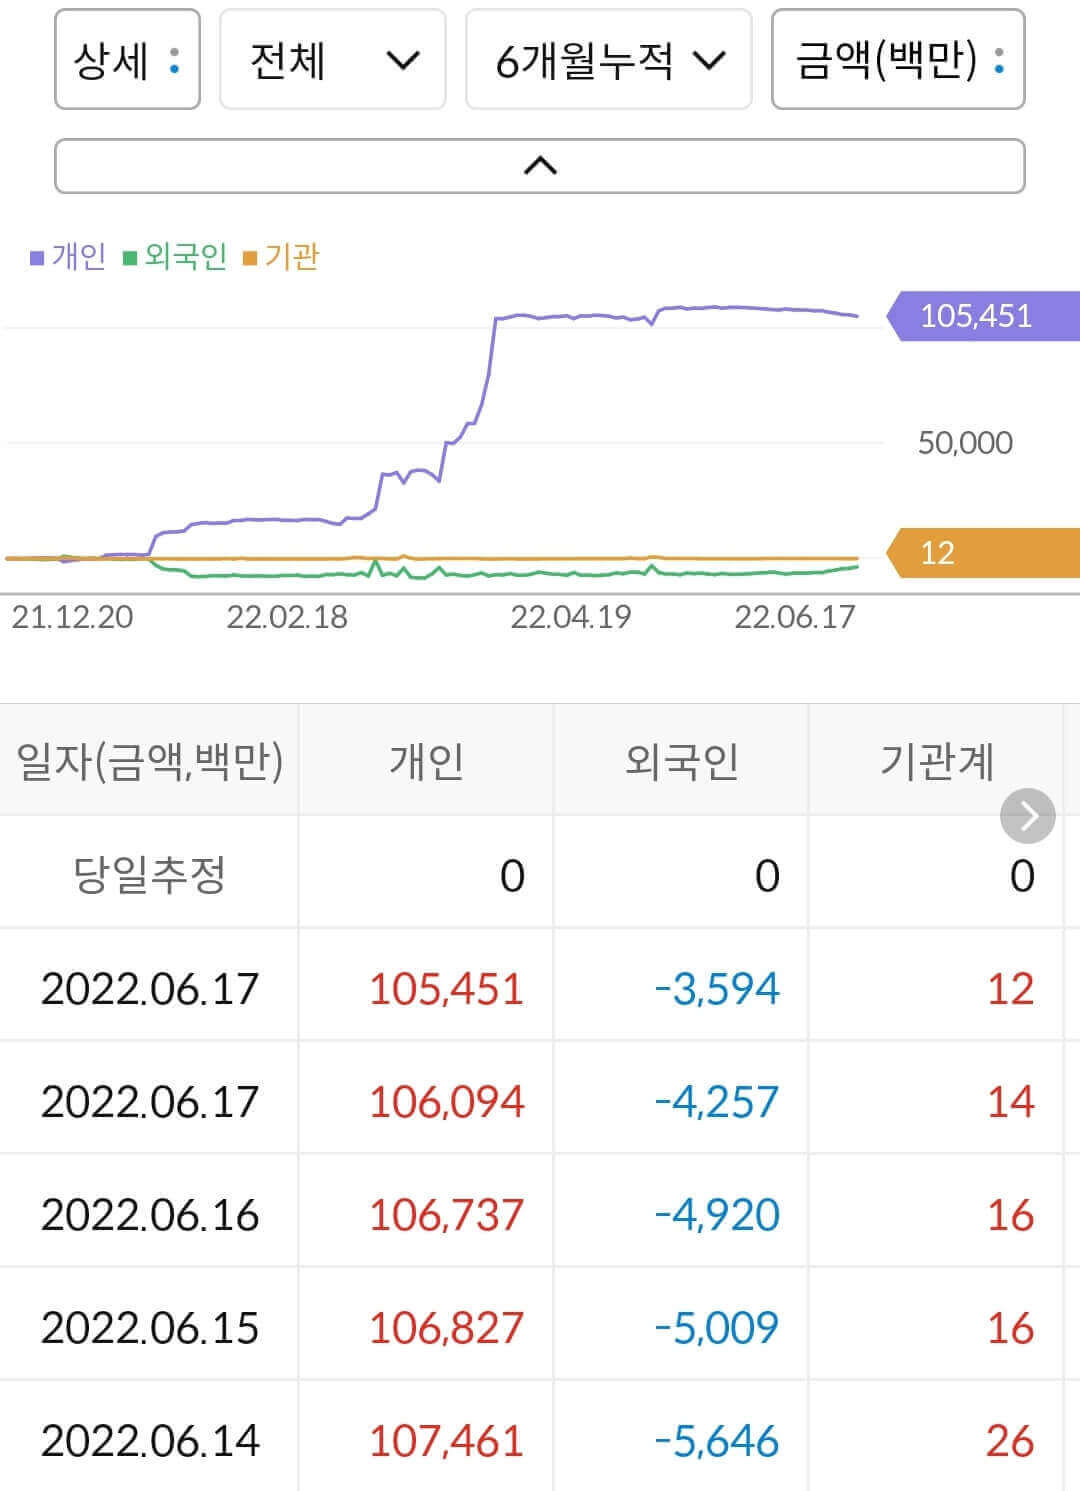This screenshot has width=1080, height=1491.
Task: Click the right arrow to reveal more table columns
Action: coord(1028,815)
